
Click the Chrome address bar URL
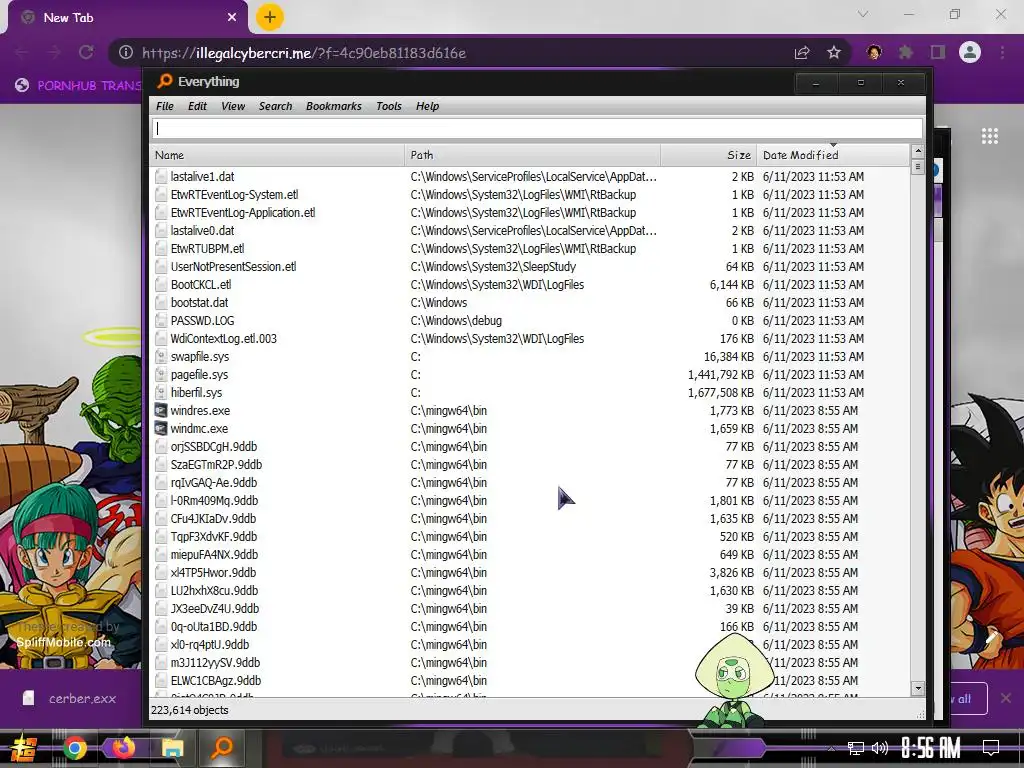[x=304, y=53]
